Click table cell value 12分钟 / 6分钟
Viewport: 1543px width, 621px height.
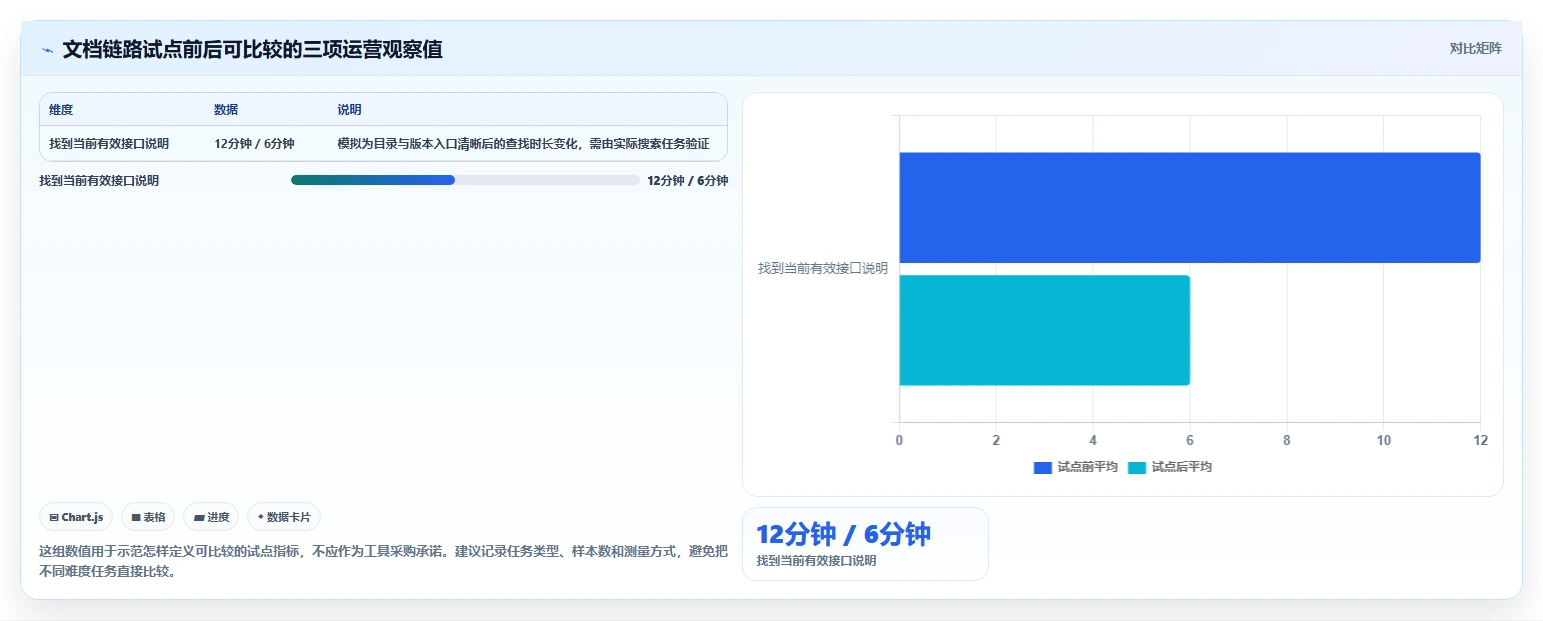(x=254, y=143)
